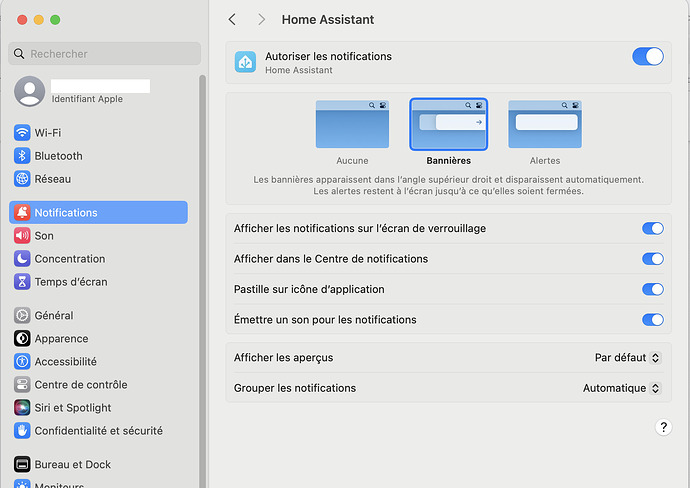
Task: Click the sidebar vertical scrollbar
Action: (202, 281)
